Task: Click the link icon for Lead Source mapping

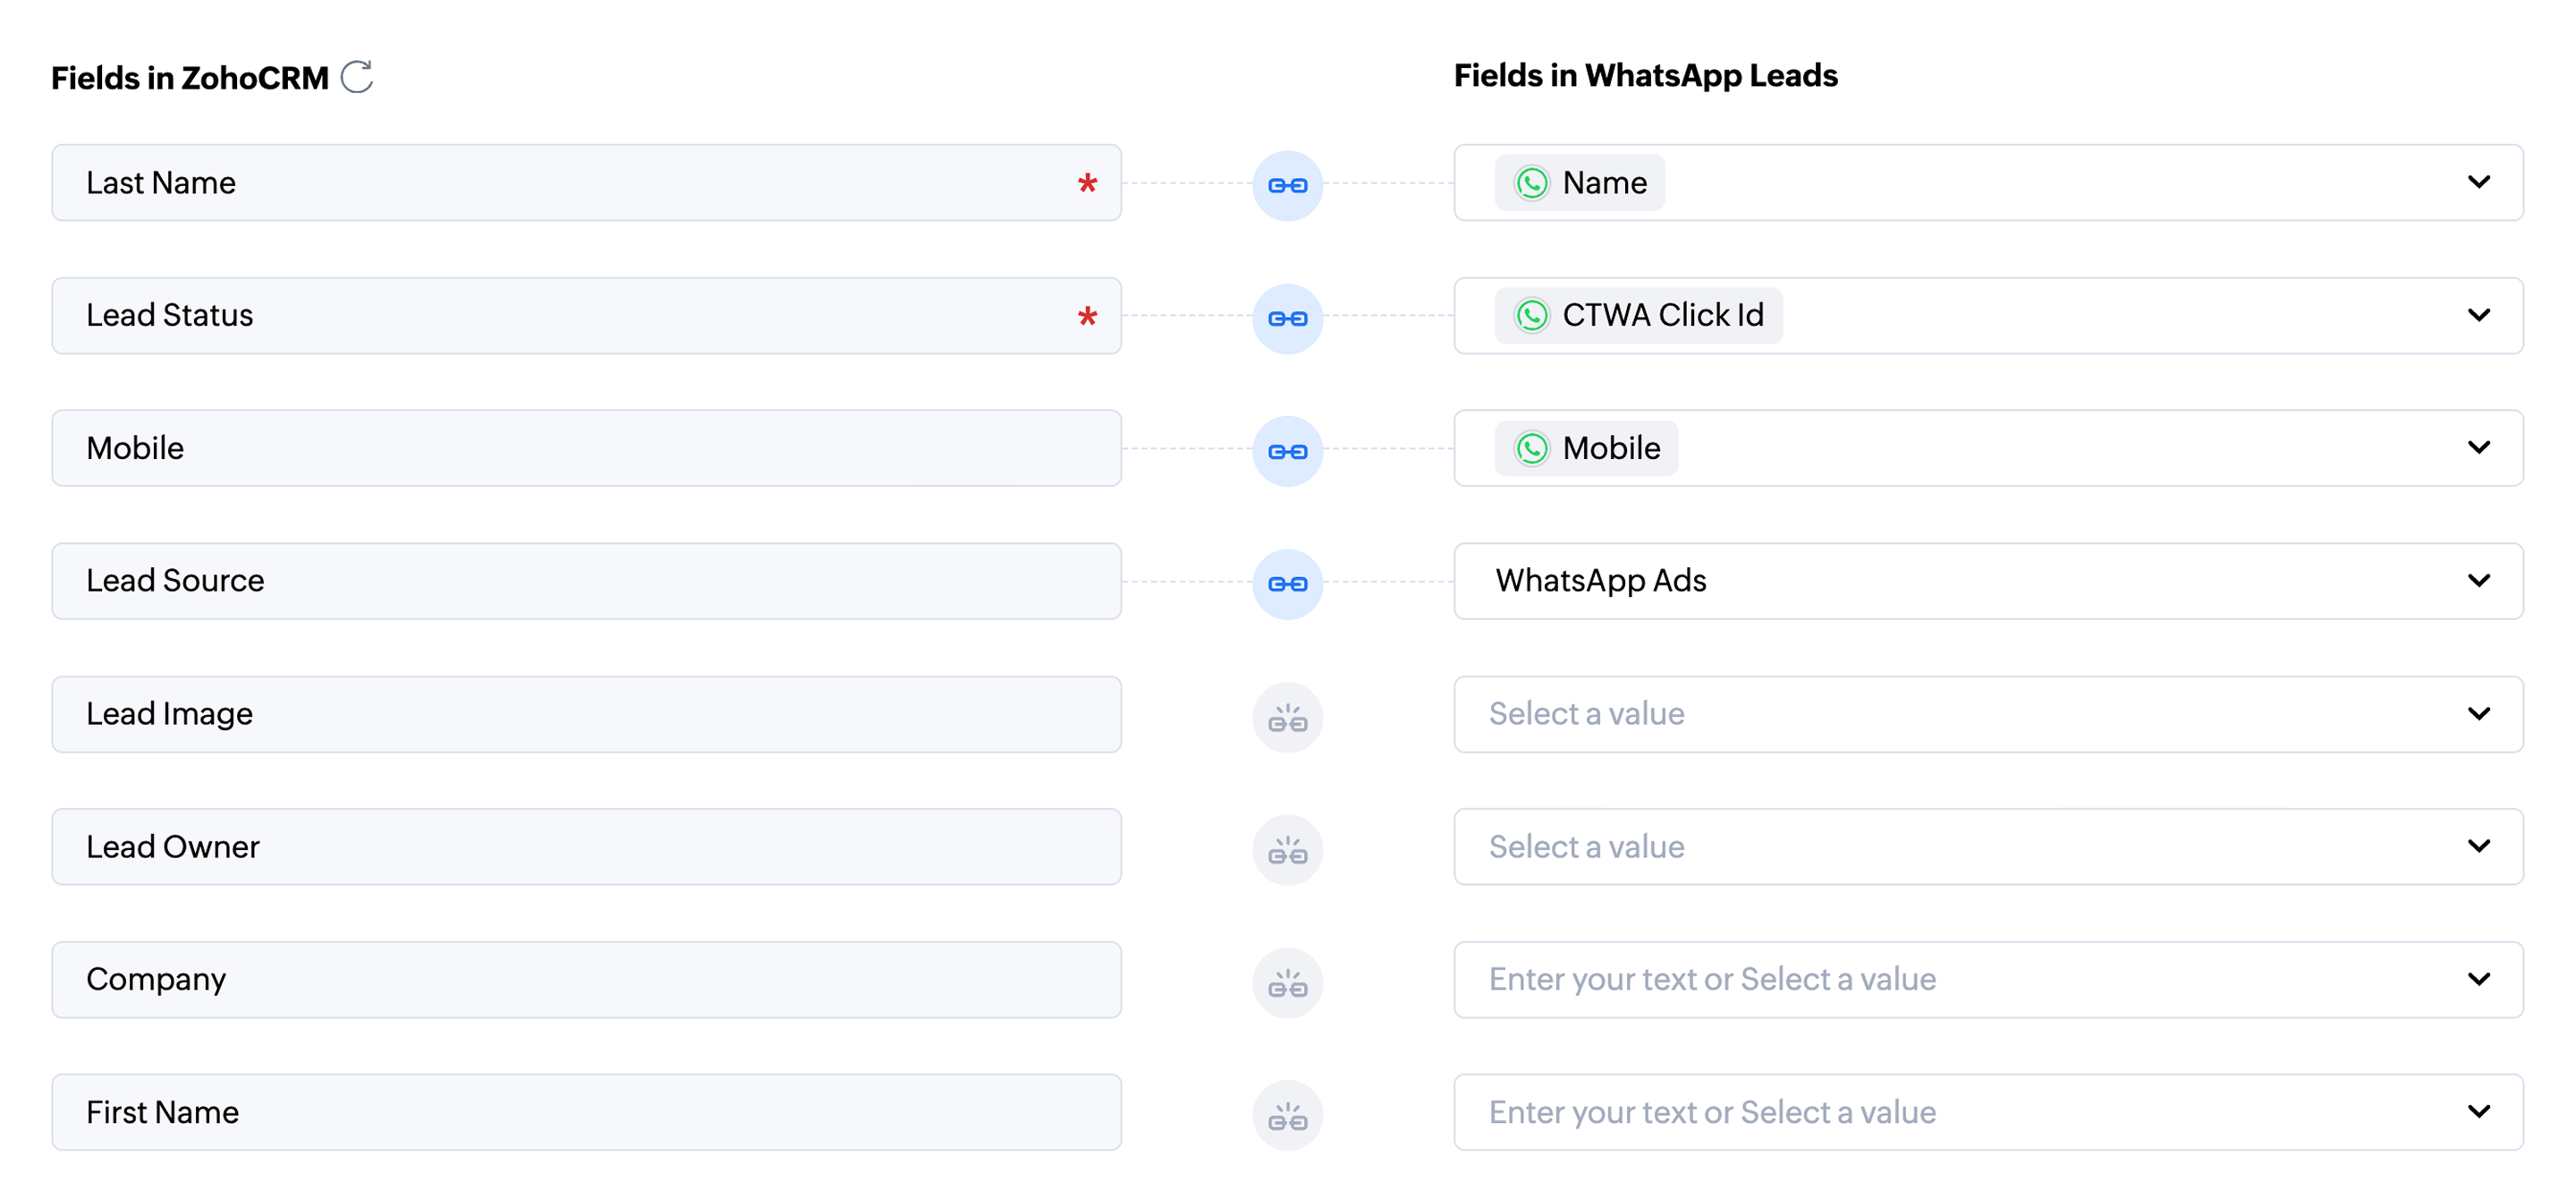Action: point(1287,584)
